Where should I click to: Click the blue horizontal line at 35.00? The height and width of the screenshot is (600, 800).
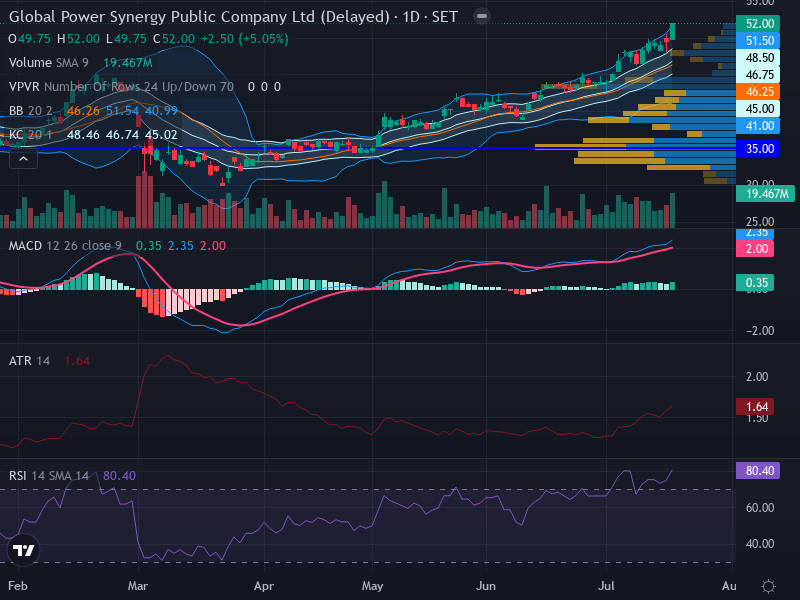(367, 148)
